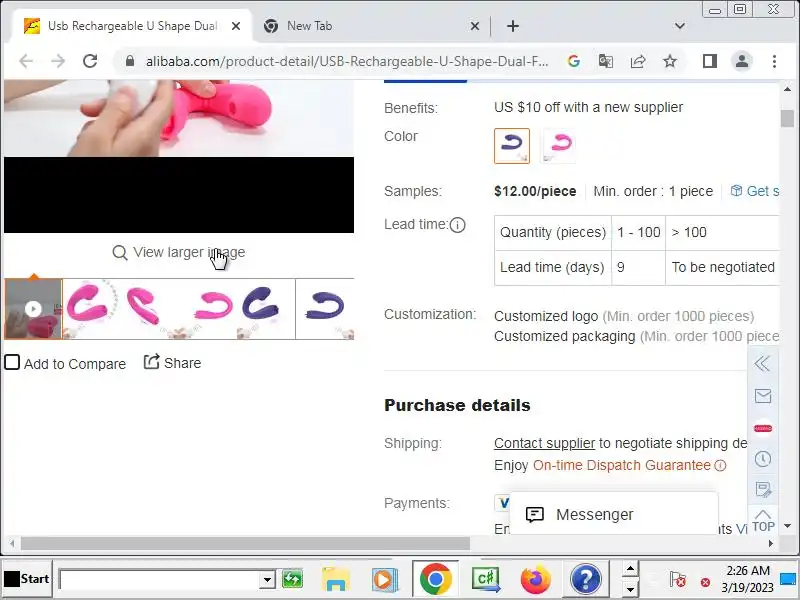Open the browser side panel
Viewport: 800px width, 600px height.
(710, 61)
